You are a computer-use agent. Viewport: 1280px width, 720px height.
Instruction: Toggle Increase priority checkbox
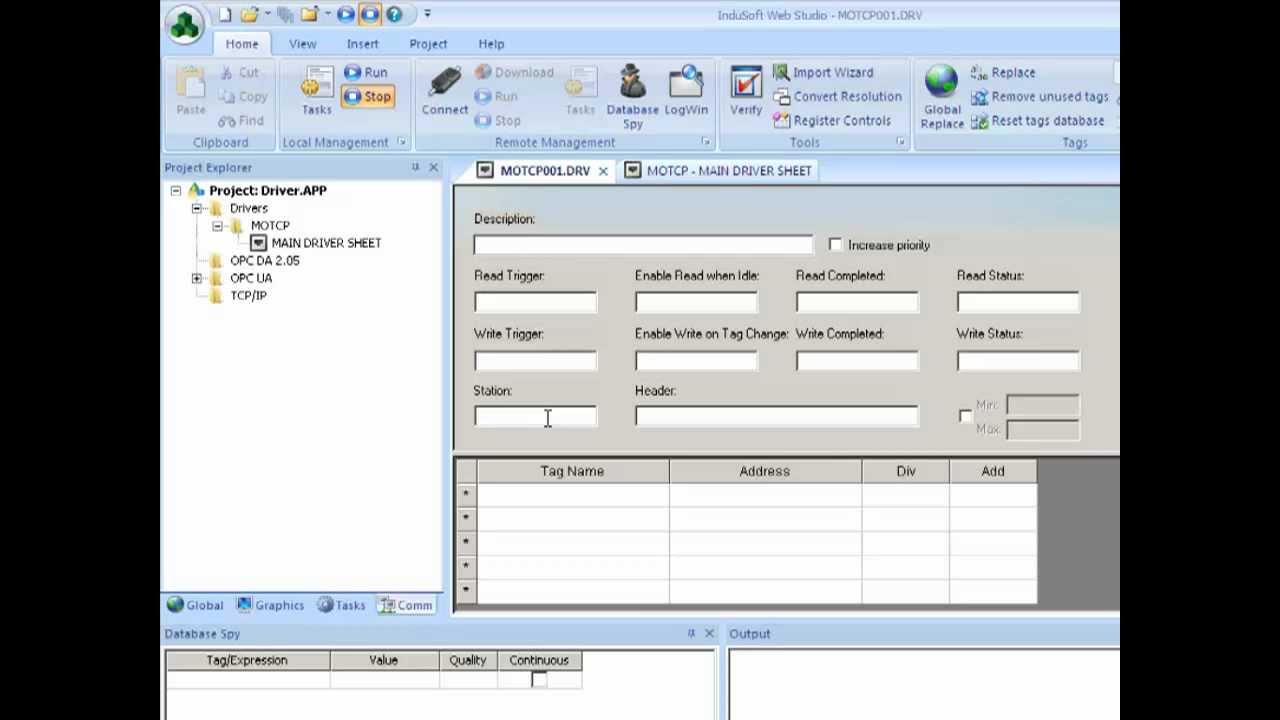coord(835,245)
